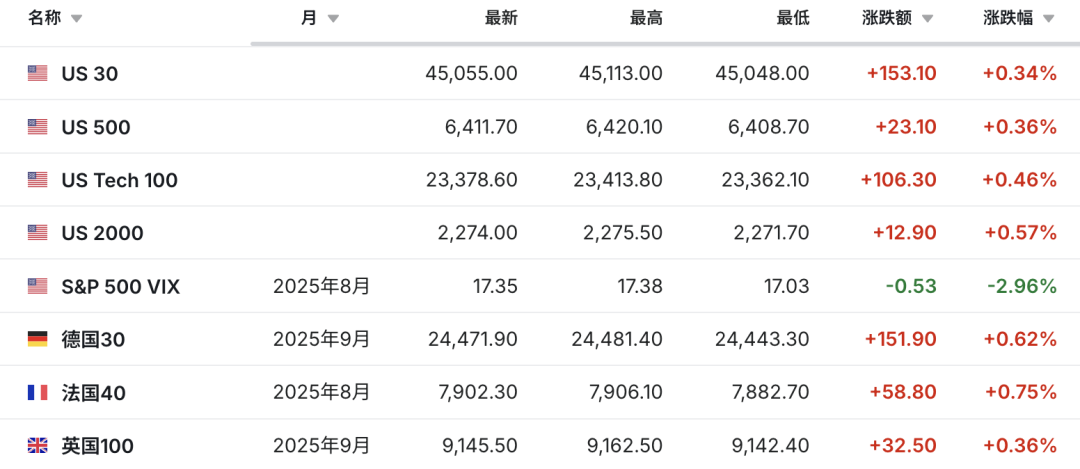
Task: Open the US Tech 100 index link
Action: [120, 180]
